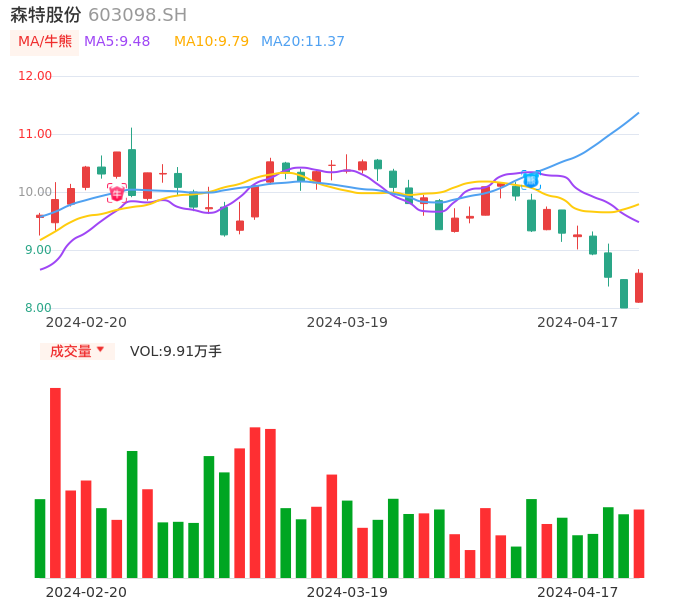
Task: Click the bull signal marker on the chart
Action: click(117, 193)
